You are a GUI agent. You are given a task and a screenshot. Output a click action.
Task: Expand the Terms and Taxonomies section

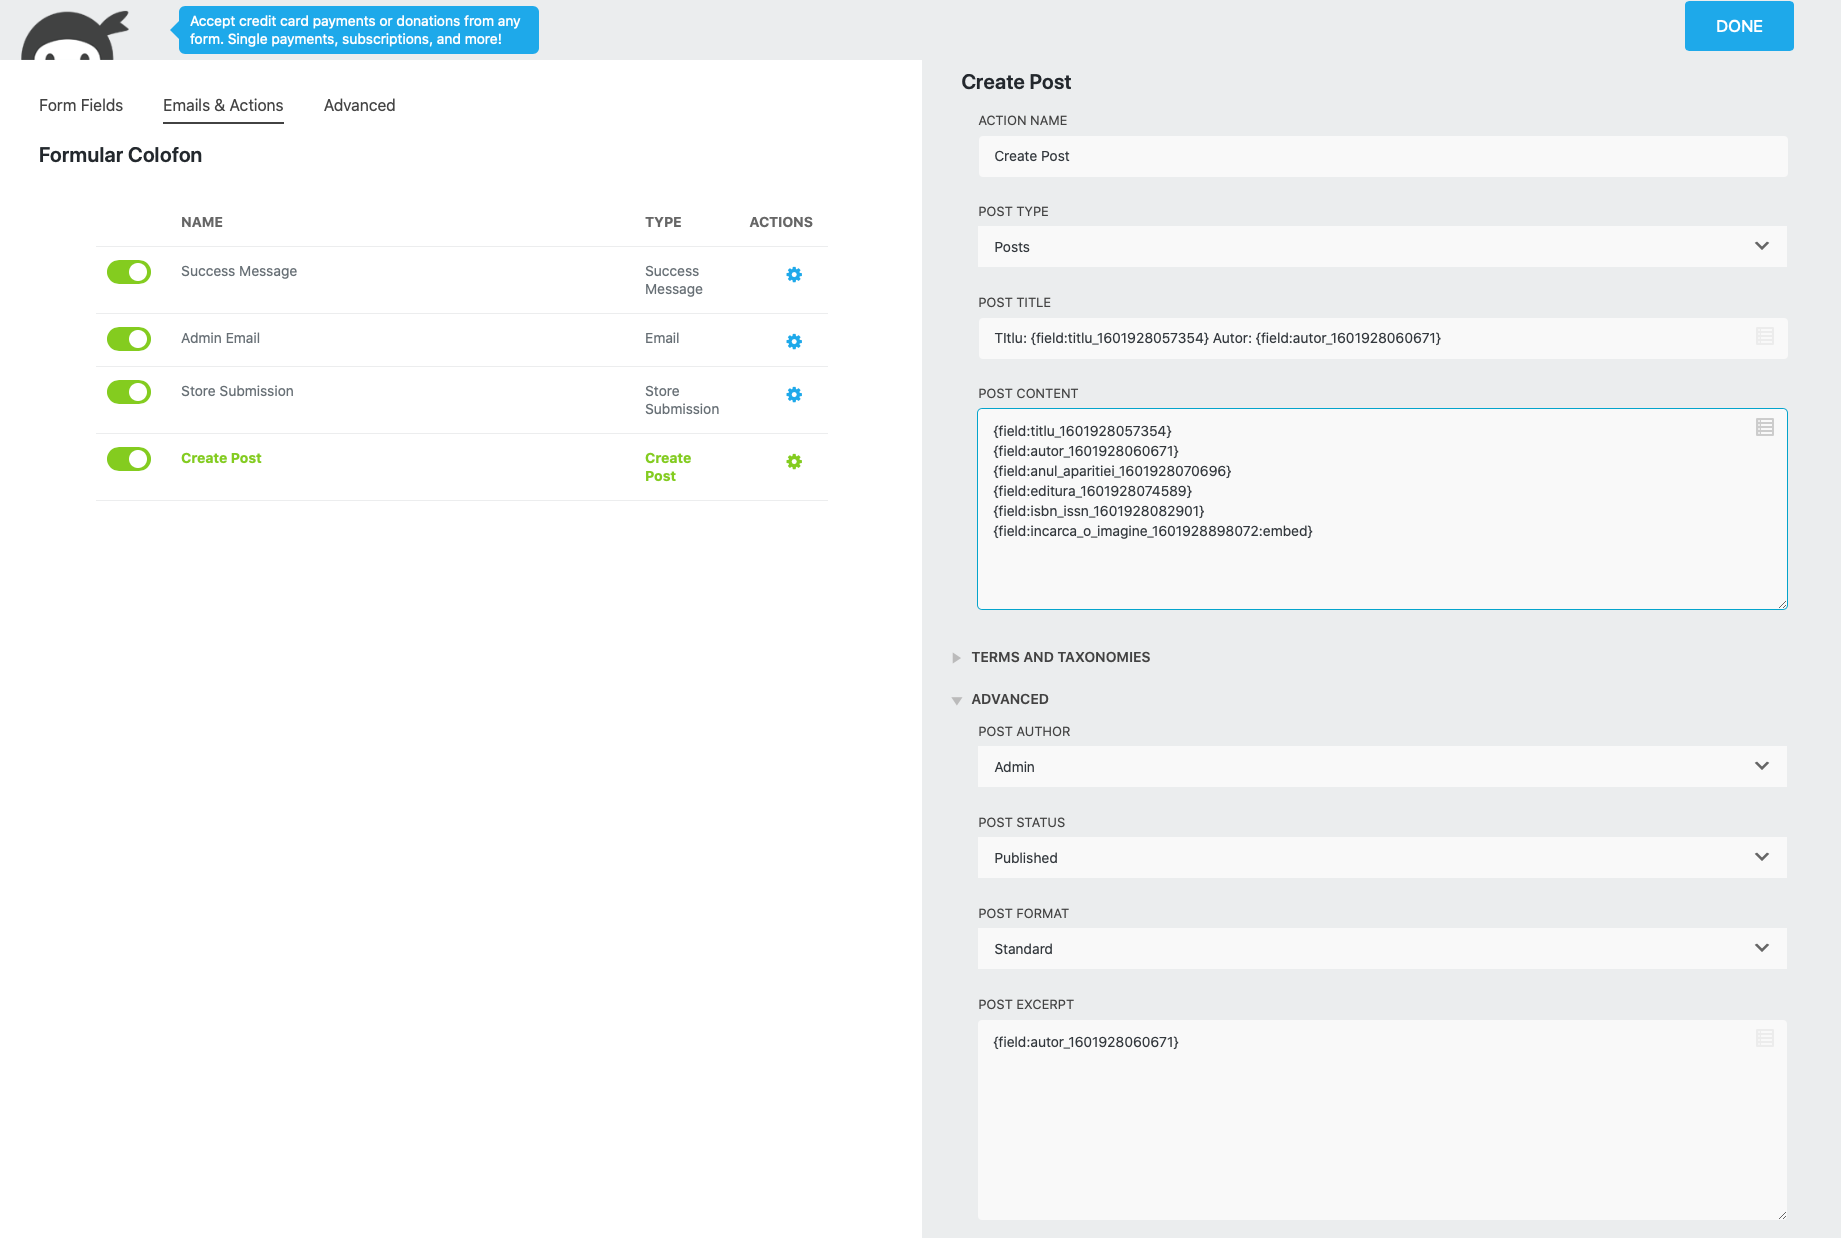click(1060, 657)
